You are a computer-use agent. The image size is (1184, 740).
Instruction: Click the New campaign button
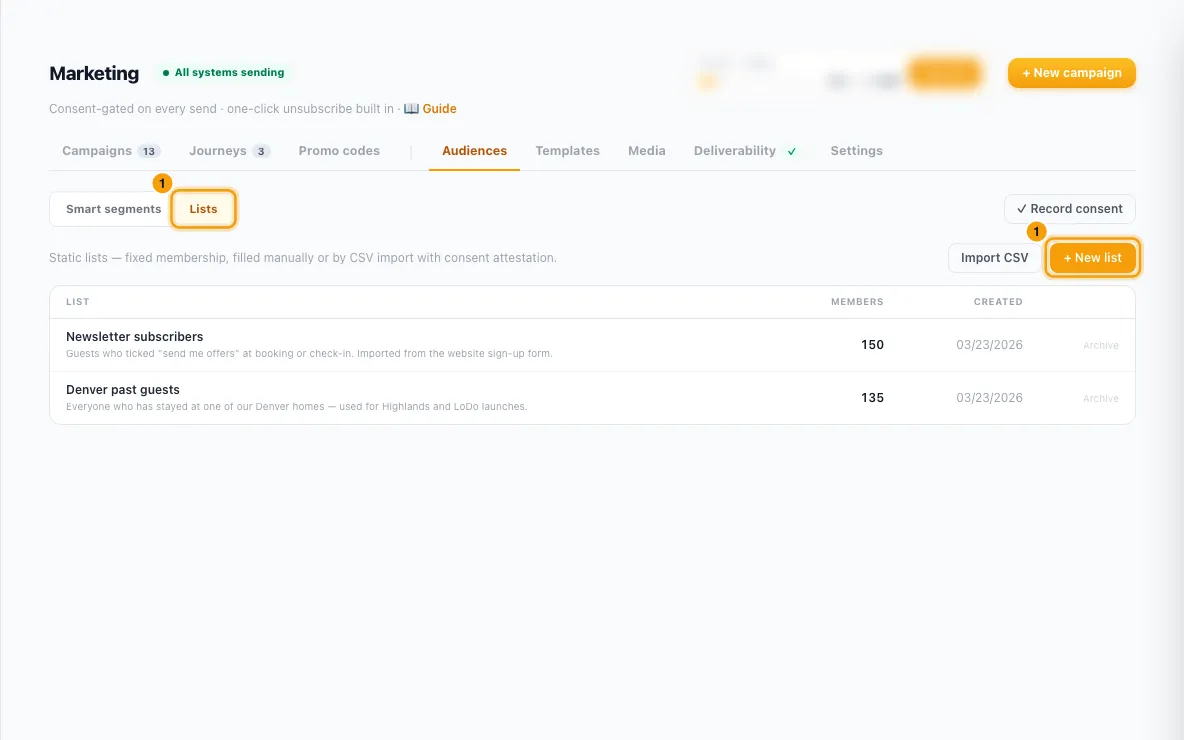point(1071,73)
